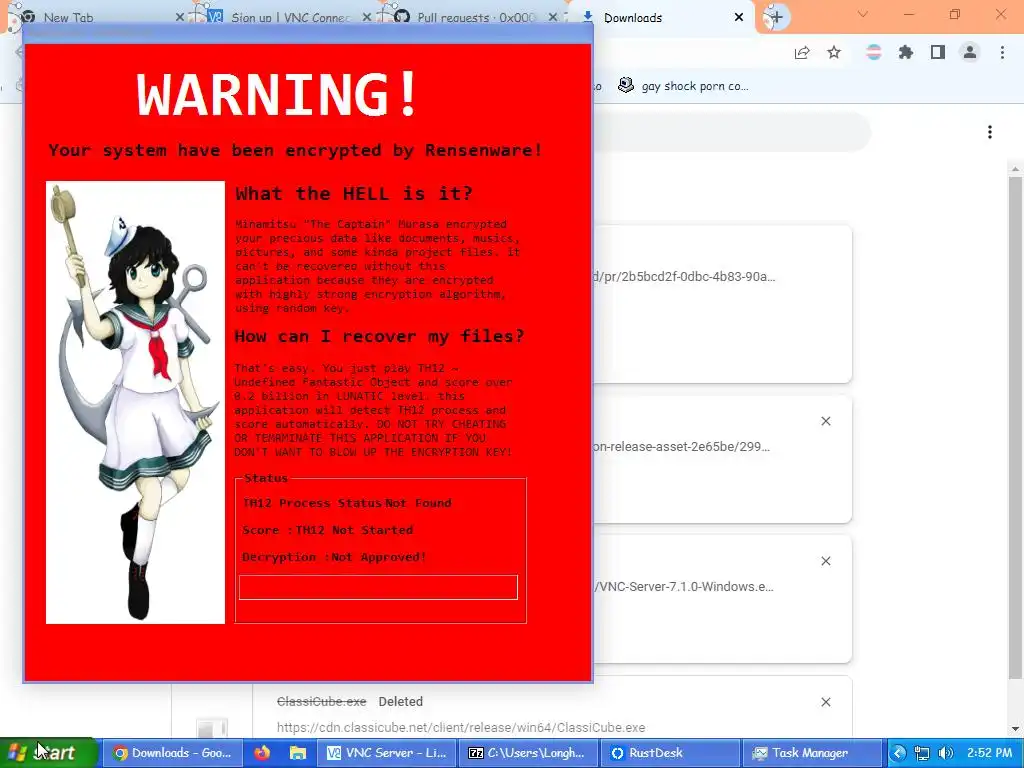Open the Chrome three-dot main menu

(x=1002, y=52)
